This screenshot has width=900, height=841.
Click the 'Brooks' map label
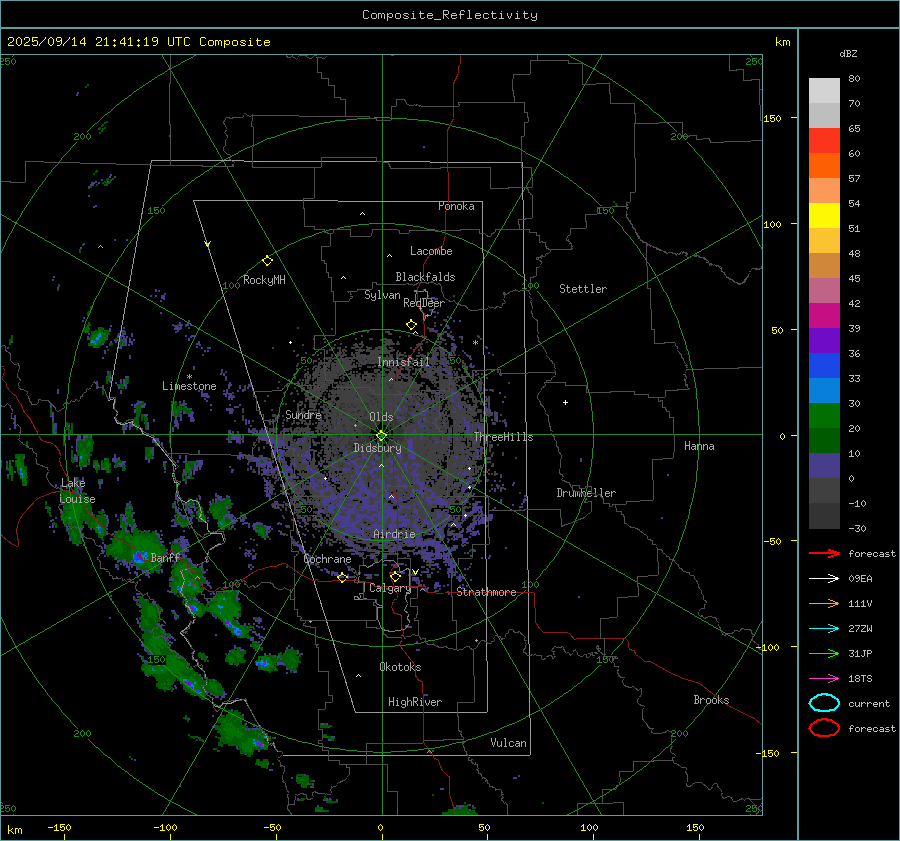pos(711,700)
